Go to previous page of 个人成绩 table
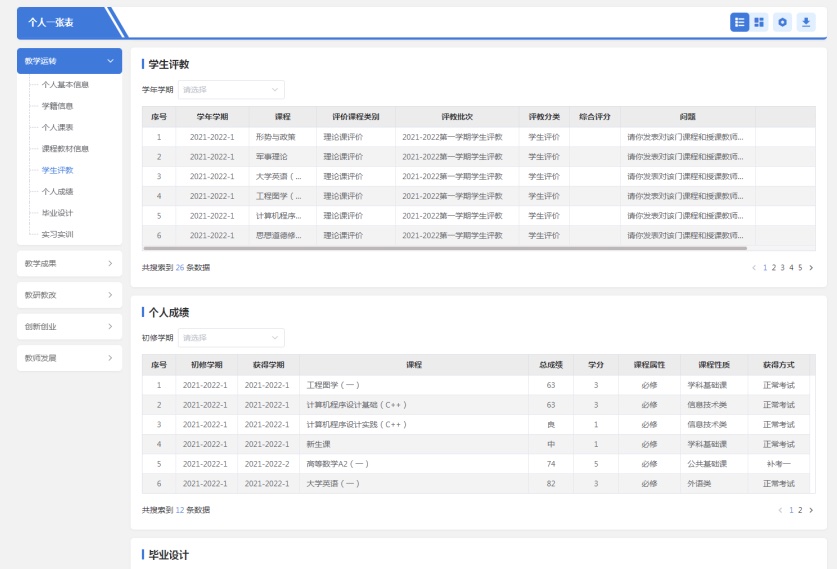Viewport: 837px width, 569px height. click(780, 510)
